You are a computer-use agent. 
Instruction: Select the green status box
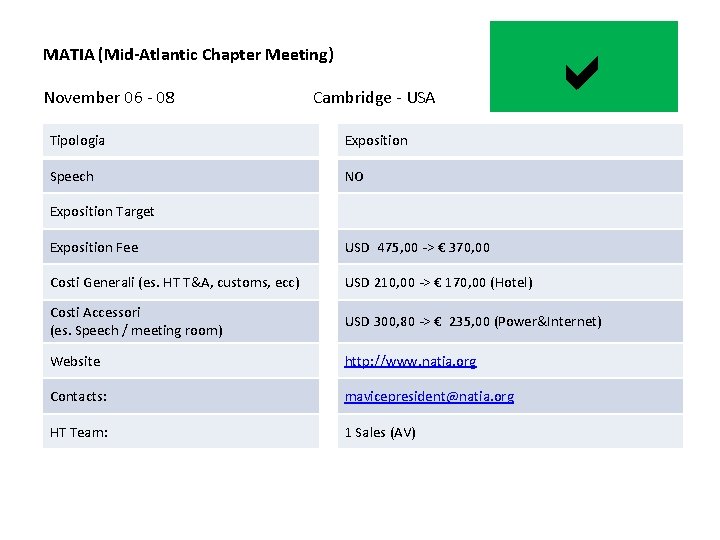584,66
